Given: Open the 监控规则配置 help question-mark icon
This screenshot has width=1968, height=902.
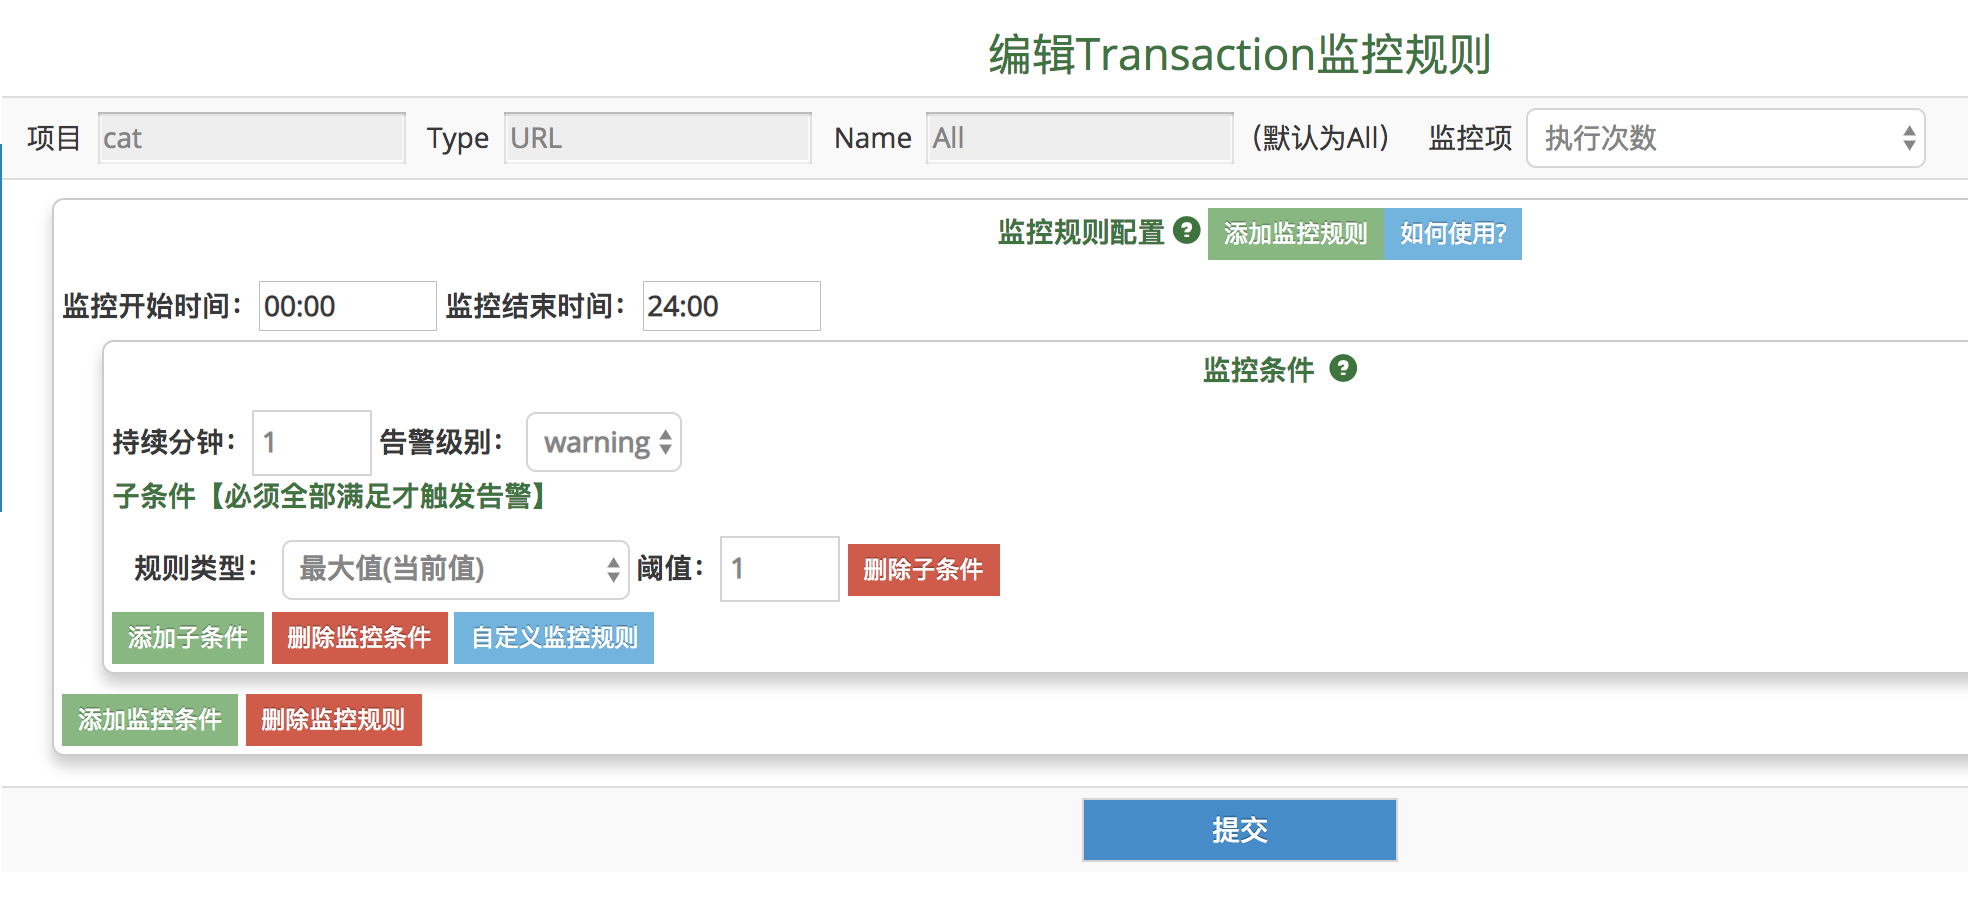Looking at the screenshot, I should pyautogui.click(x=1186, y=232).
